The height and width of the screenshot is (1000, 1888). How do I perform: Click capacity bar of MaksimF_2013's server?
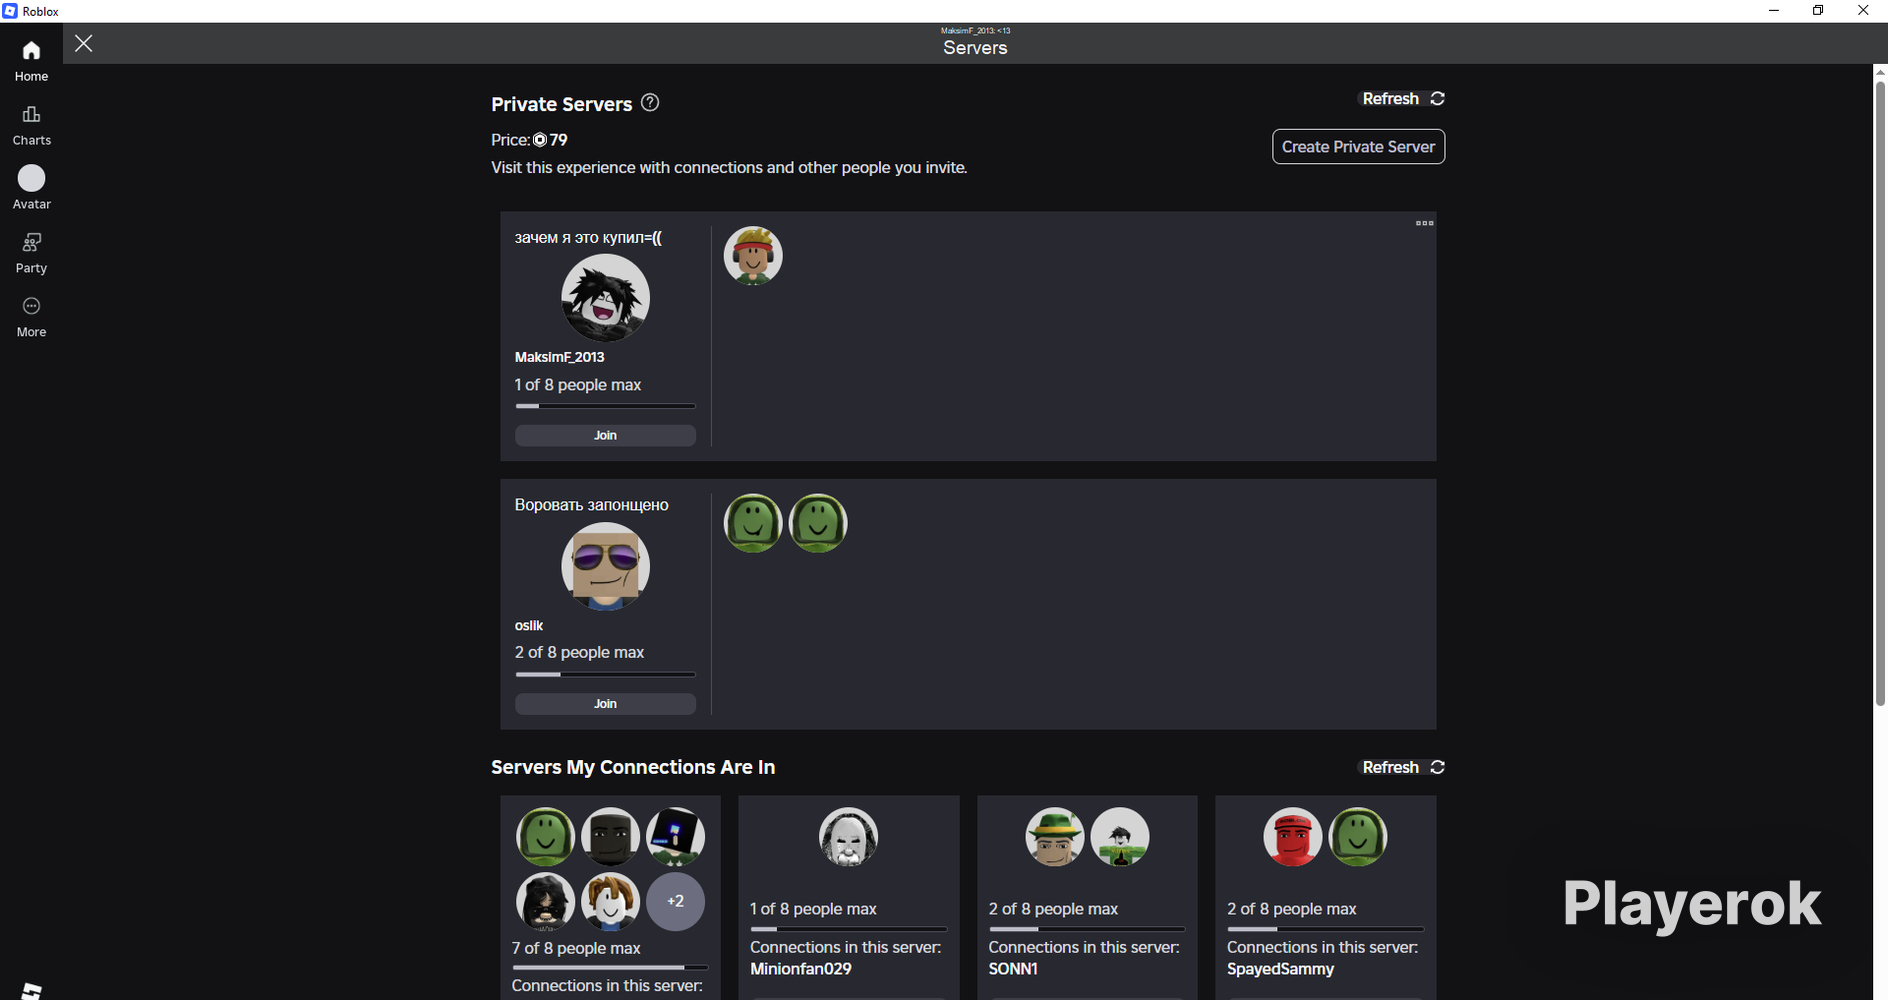pyautogui.click(x=605, y=406)
